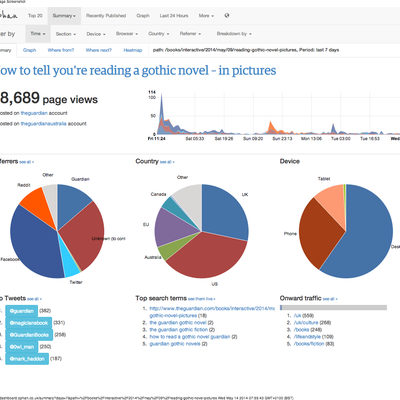Open the Top 20 page
Screen dimensions: 400x400
(35, 16)
